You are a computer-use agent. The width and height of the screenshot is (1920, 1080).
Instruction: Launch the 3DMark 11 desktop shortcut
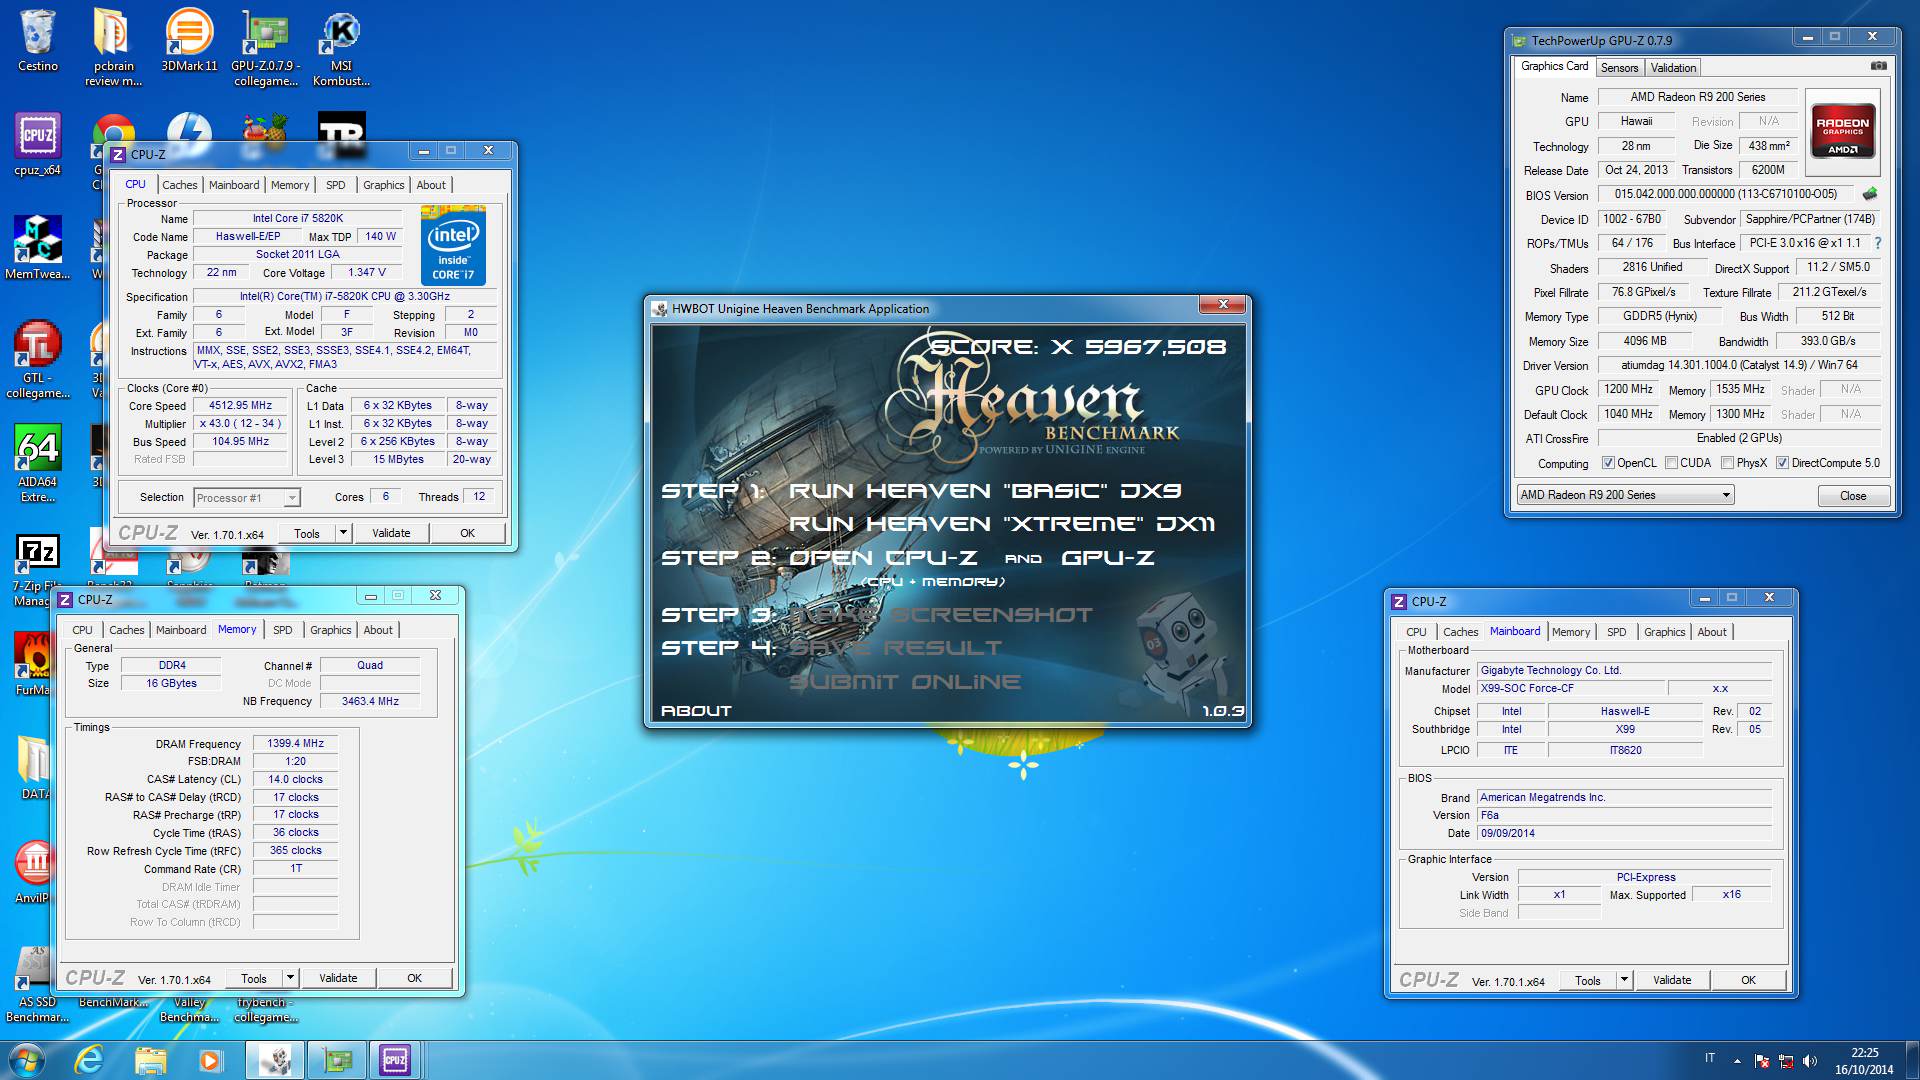189,40
